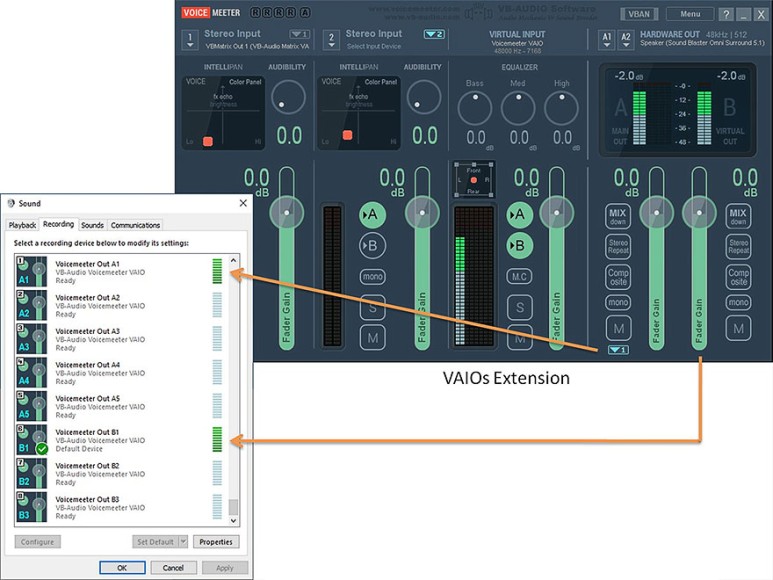This screenshot has height=580, width=773.
Task: Click the Voicemeeter Out A5 device icon
Action: tap(32, 406)
